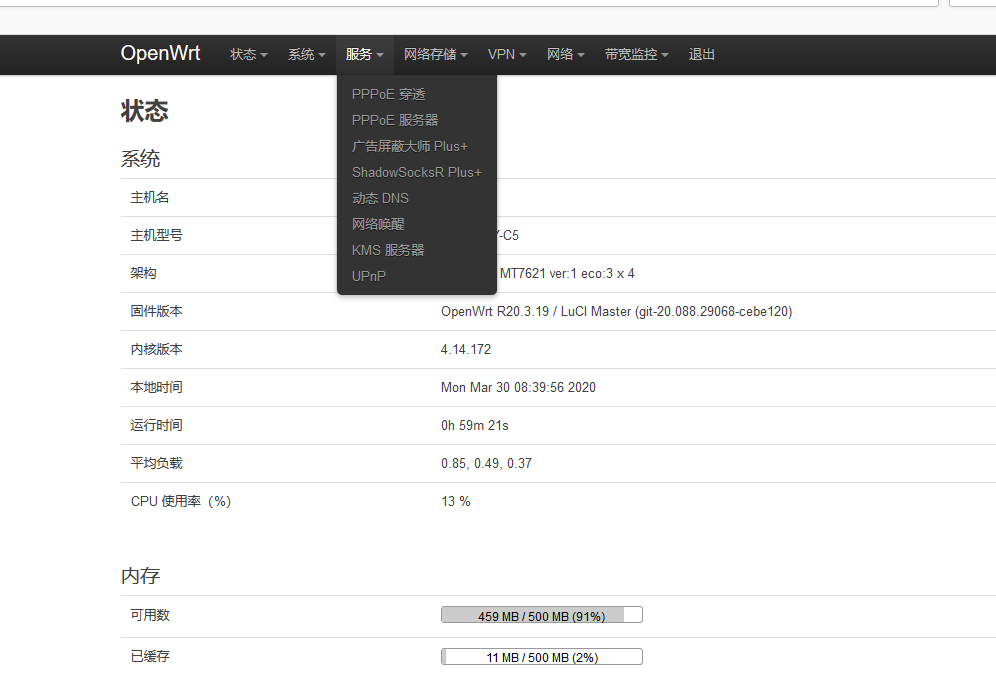Viewport: 996px width, 699px height.
Task: Open ShadowSocksR Plus+ service
Action: pyautogui.click(x=417, y=172)
